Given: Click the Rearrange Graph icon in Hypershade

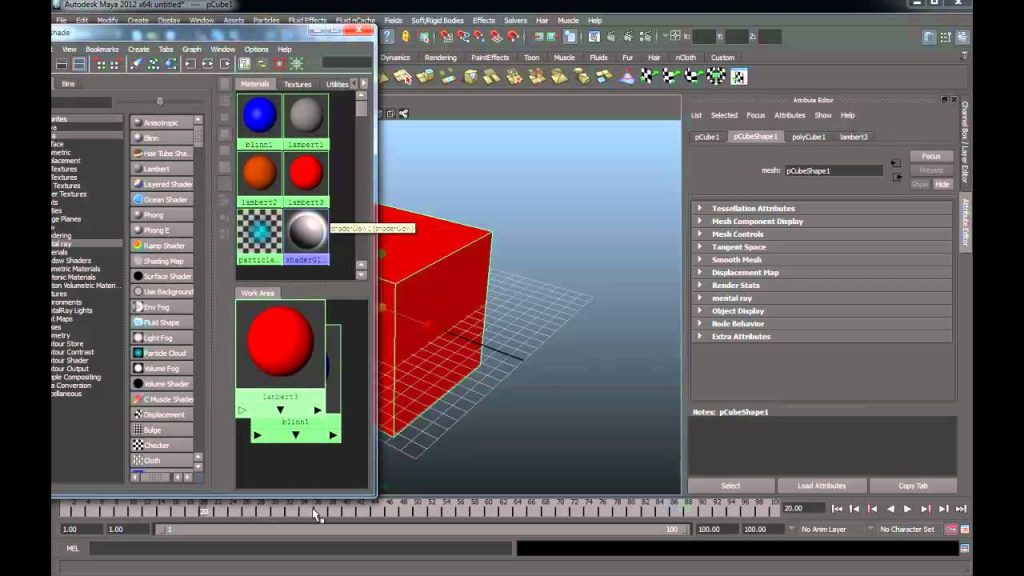Looking at the screenshot, I should point(153,64).
